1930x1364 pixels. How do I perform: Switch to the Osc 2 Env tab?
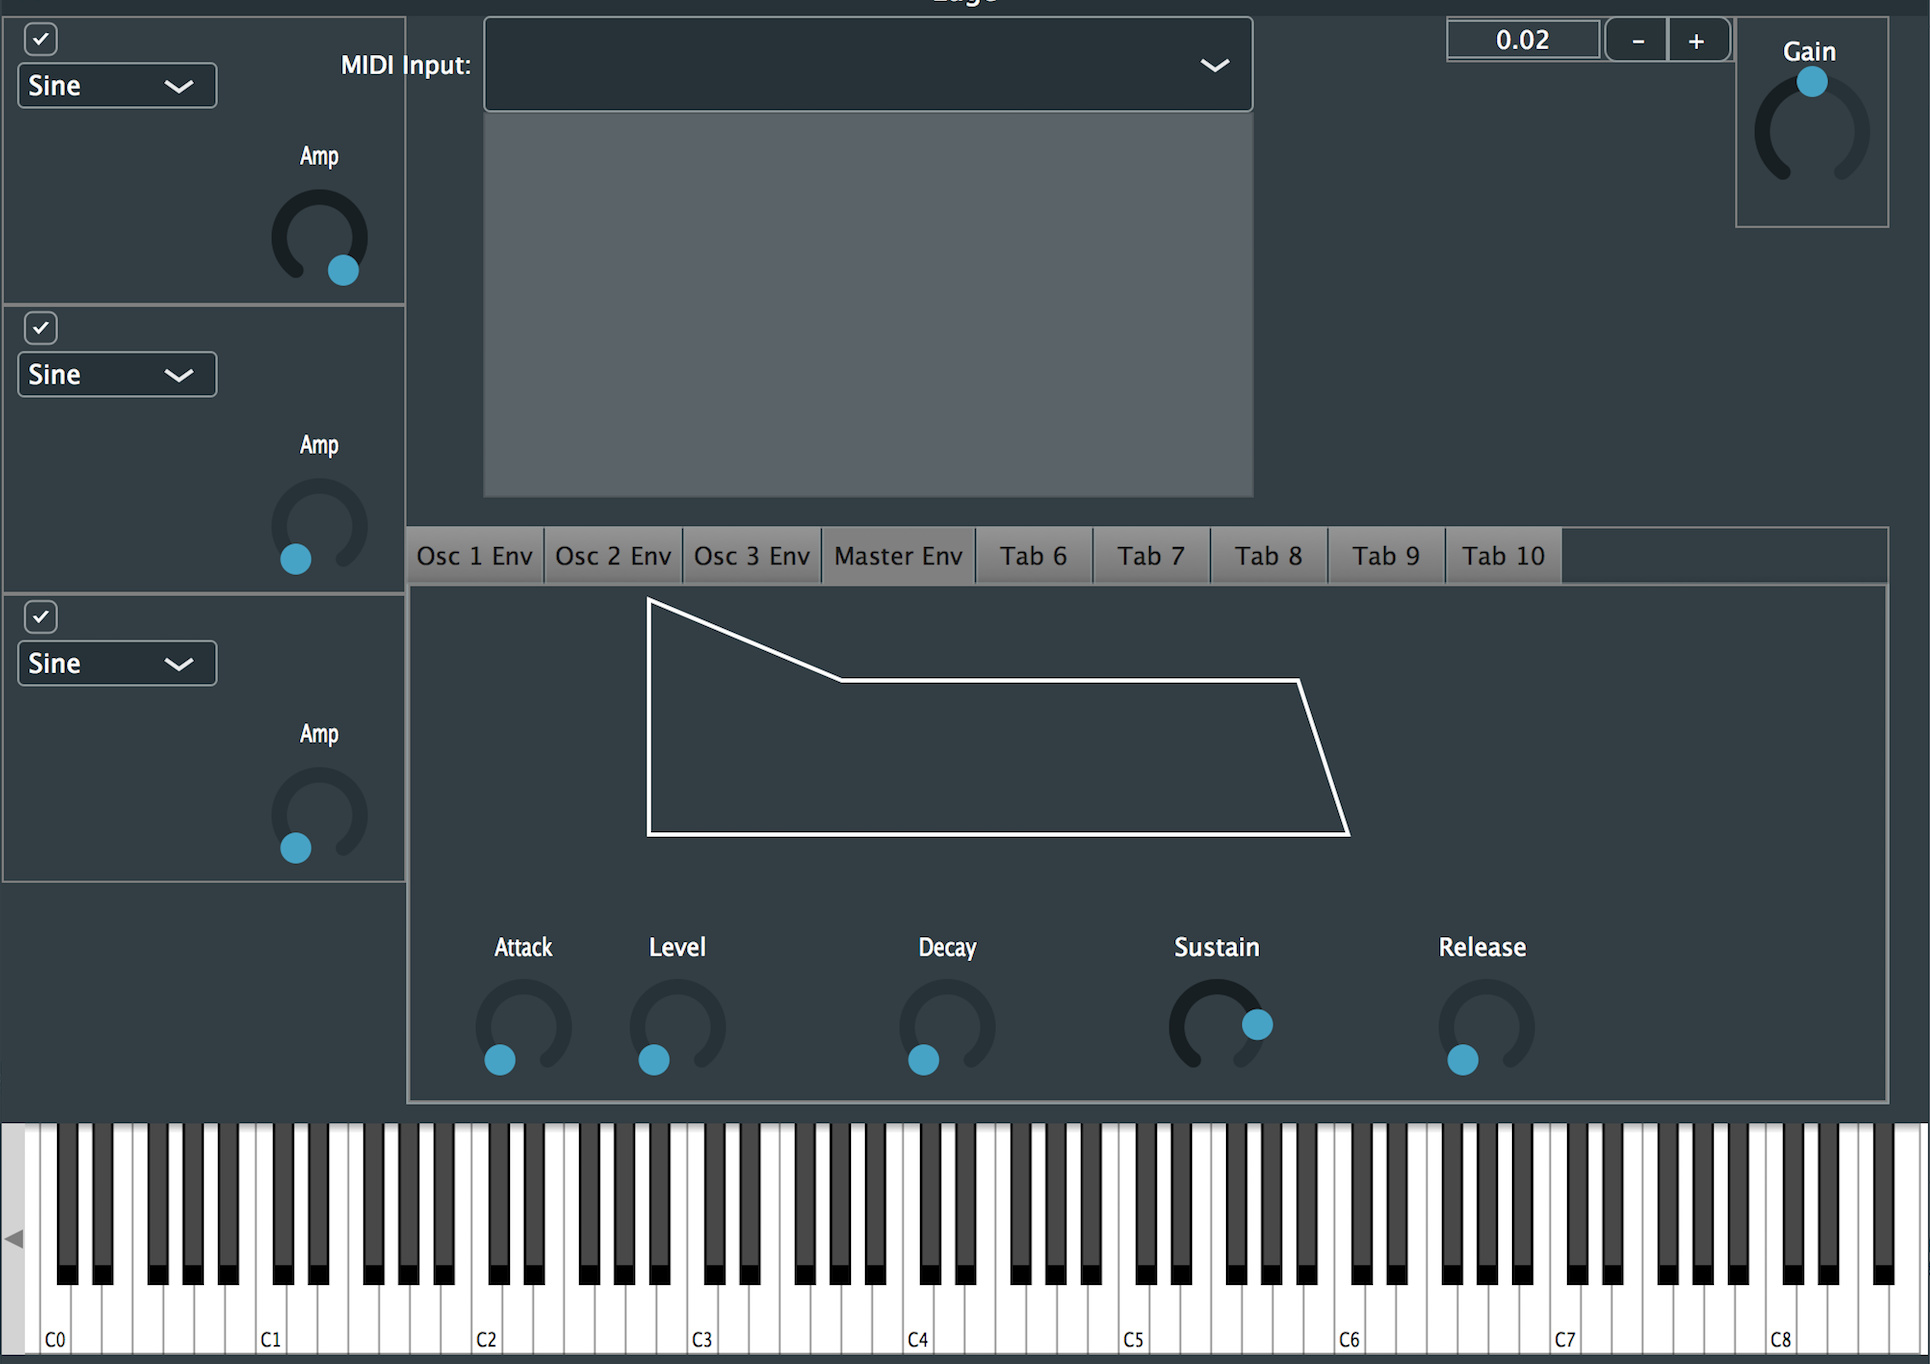pyautogui.click(x=613, y=556)
